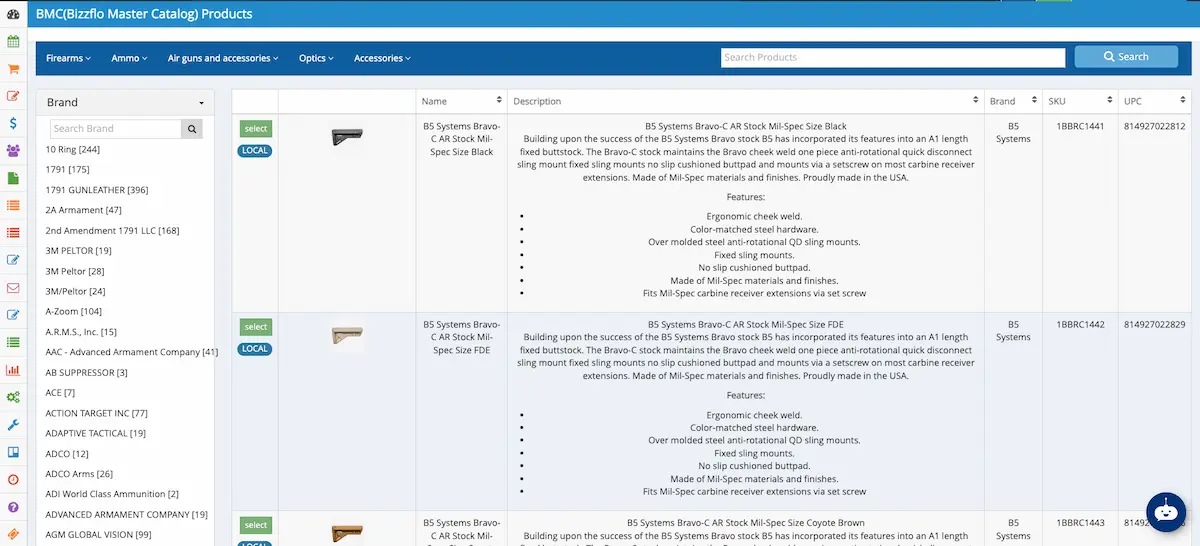
Task: Open the red bar chart reports icon
Action: [13, 370]
